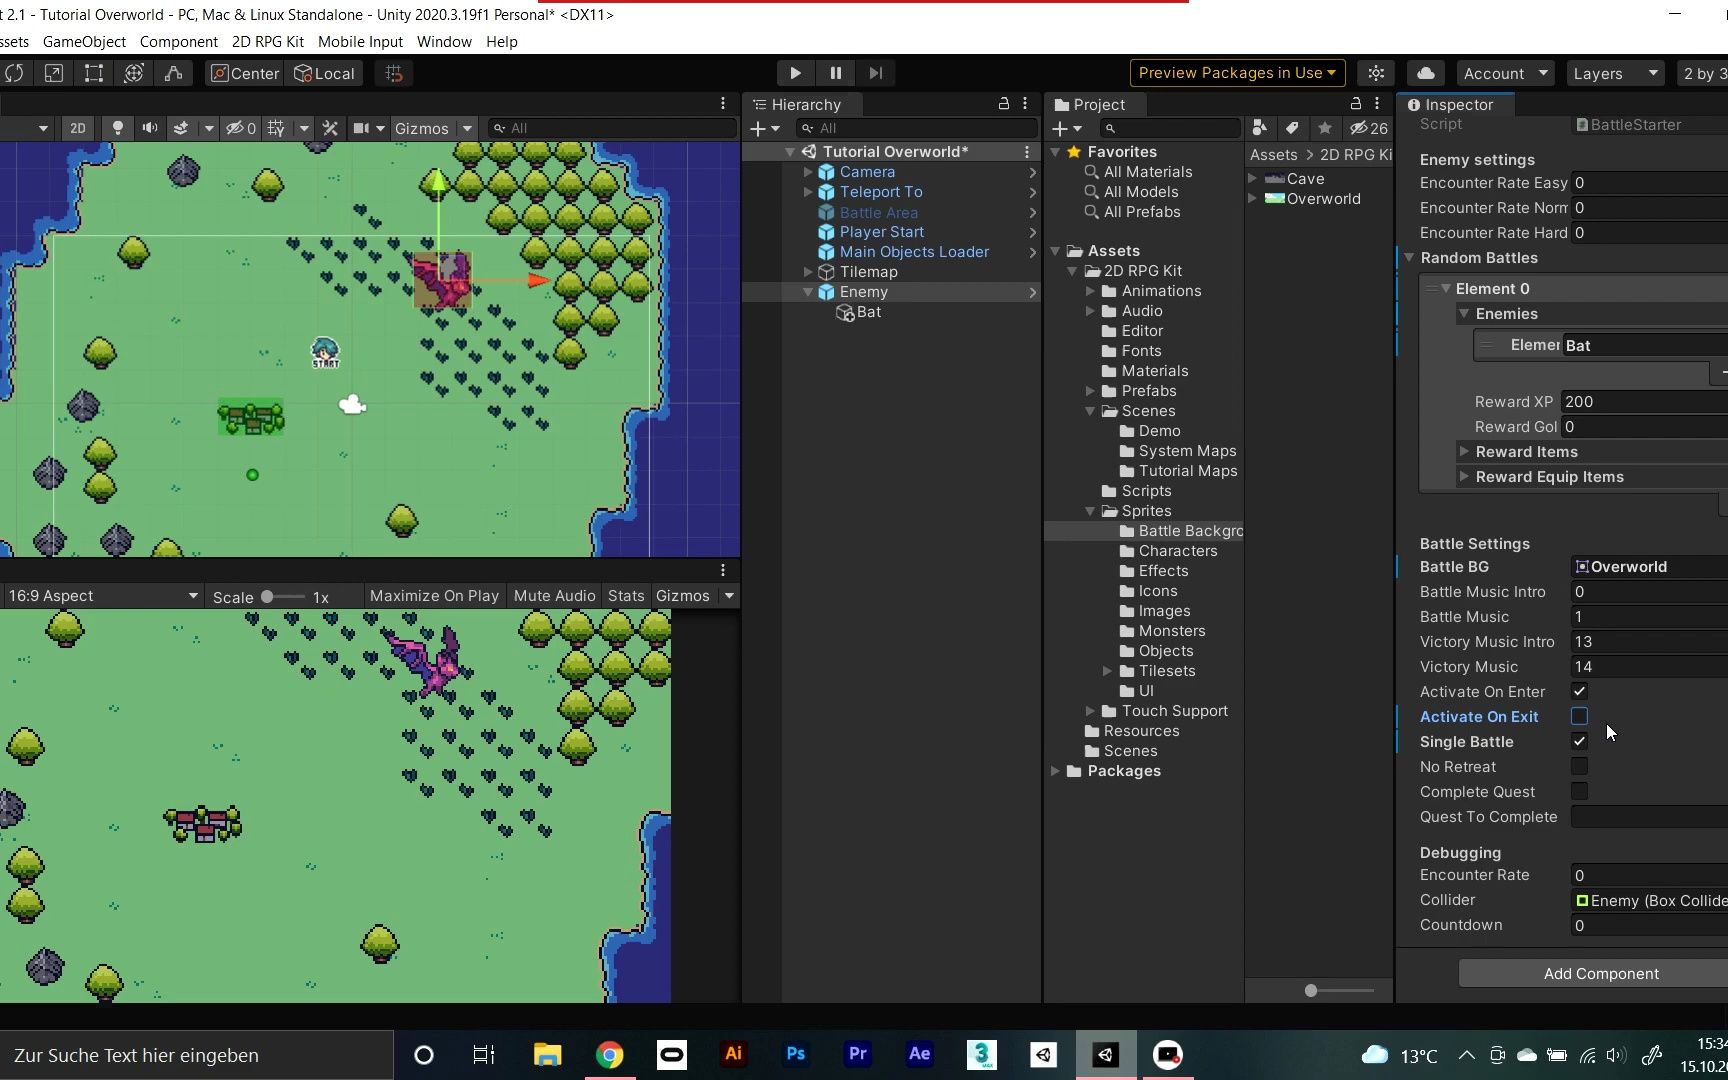The width and height of the screenshot is (1728, 1080).
Task: Click the search-by-type icon in Project panel
Action: click(x=1259, y=128)
